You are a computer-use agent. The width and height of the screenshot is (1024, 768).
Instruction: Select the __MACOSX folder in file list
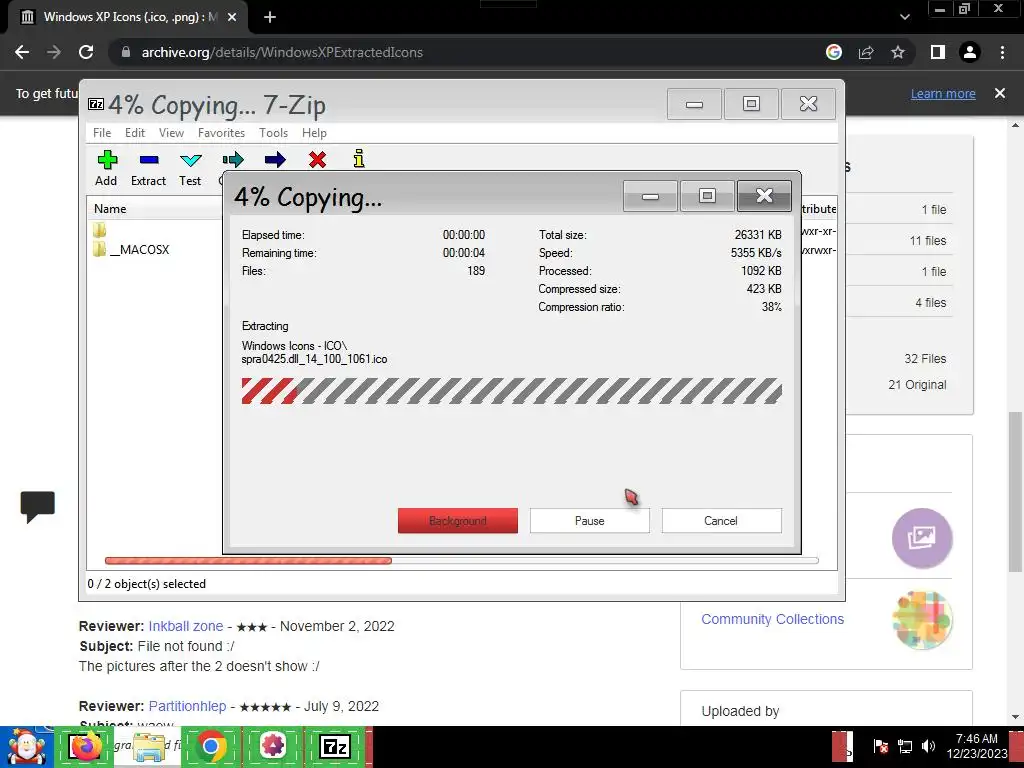point(131,249)
